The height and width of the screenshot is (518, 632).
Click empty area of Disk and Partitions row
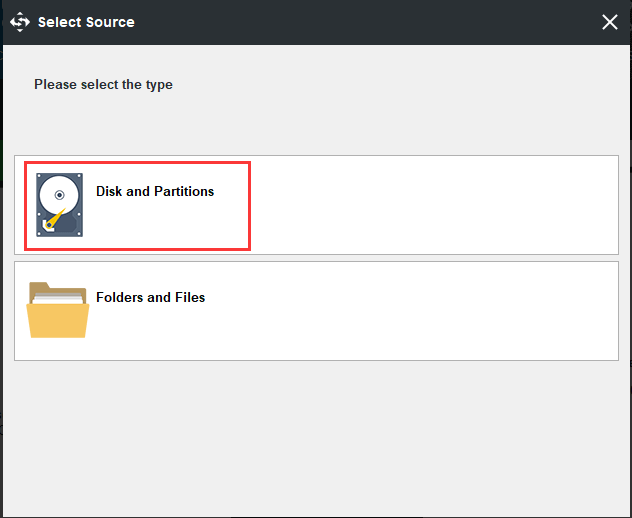(430, 205)
